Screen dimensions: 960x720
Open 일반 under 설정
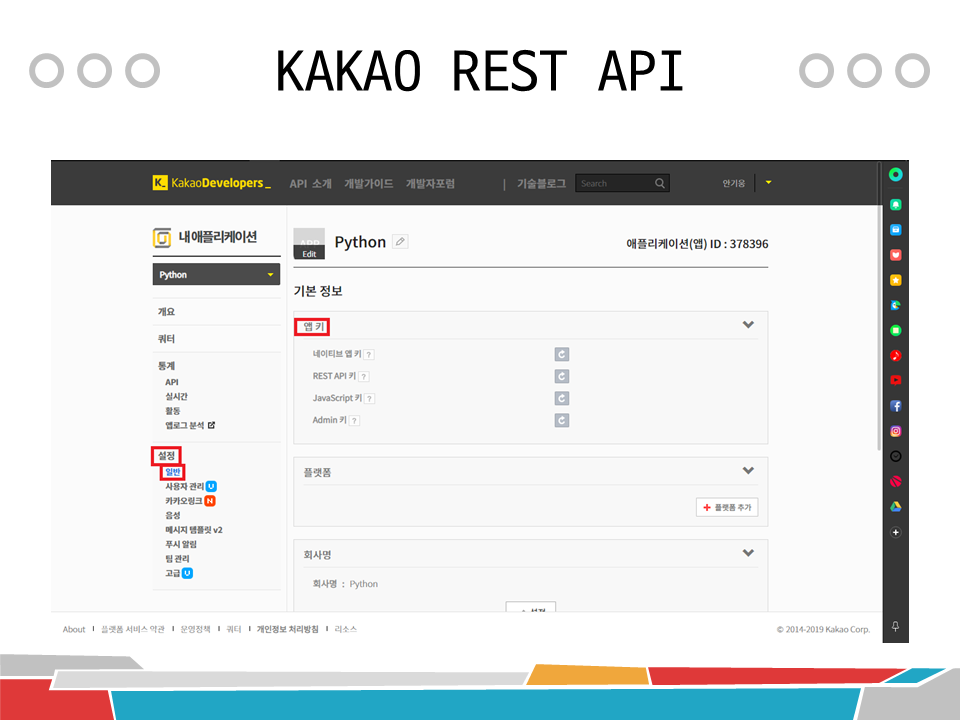click(x=173, y=472)
